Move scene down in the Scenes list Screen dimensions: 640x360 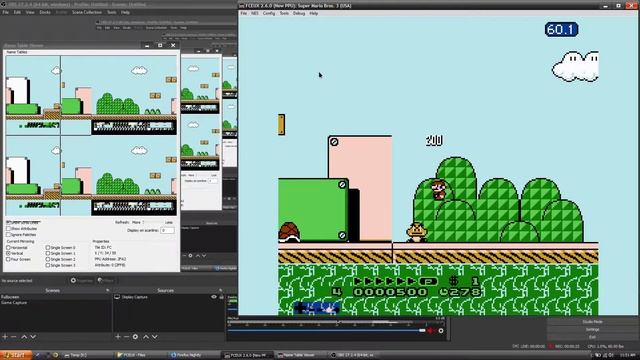[33, 337]
